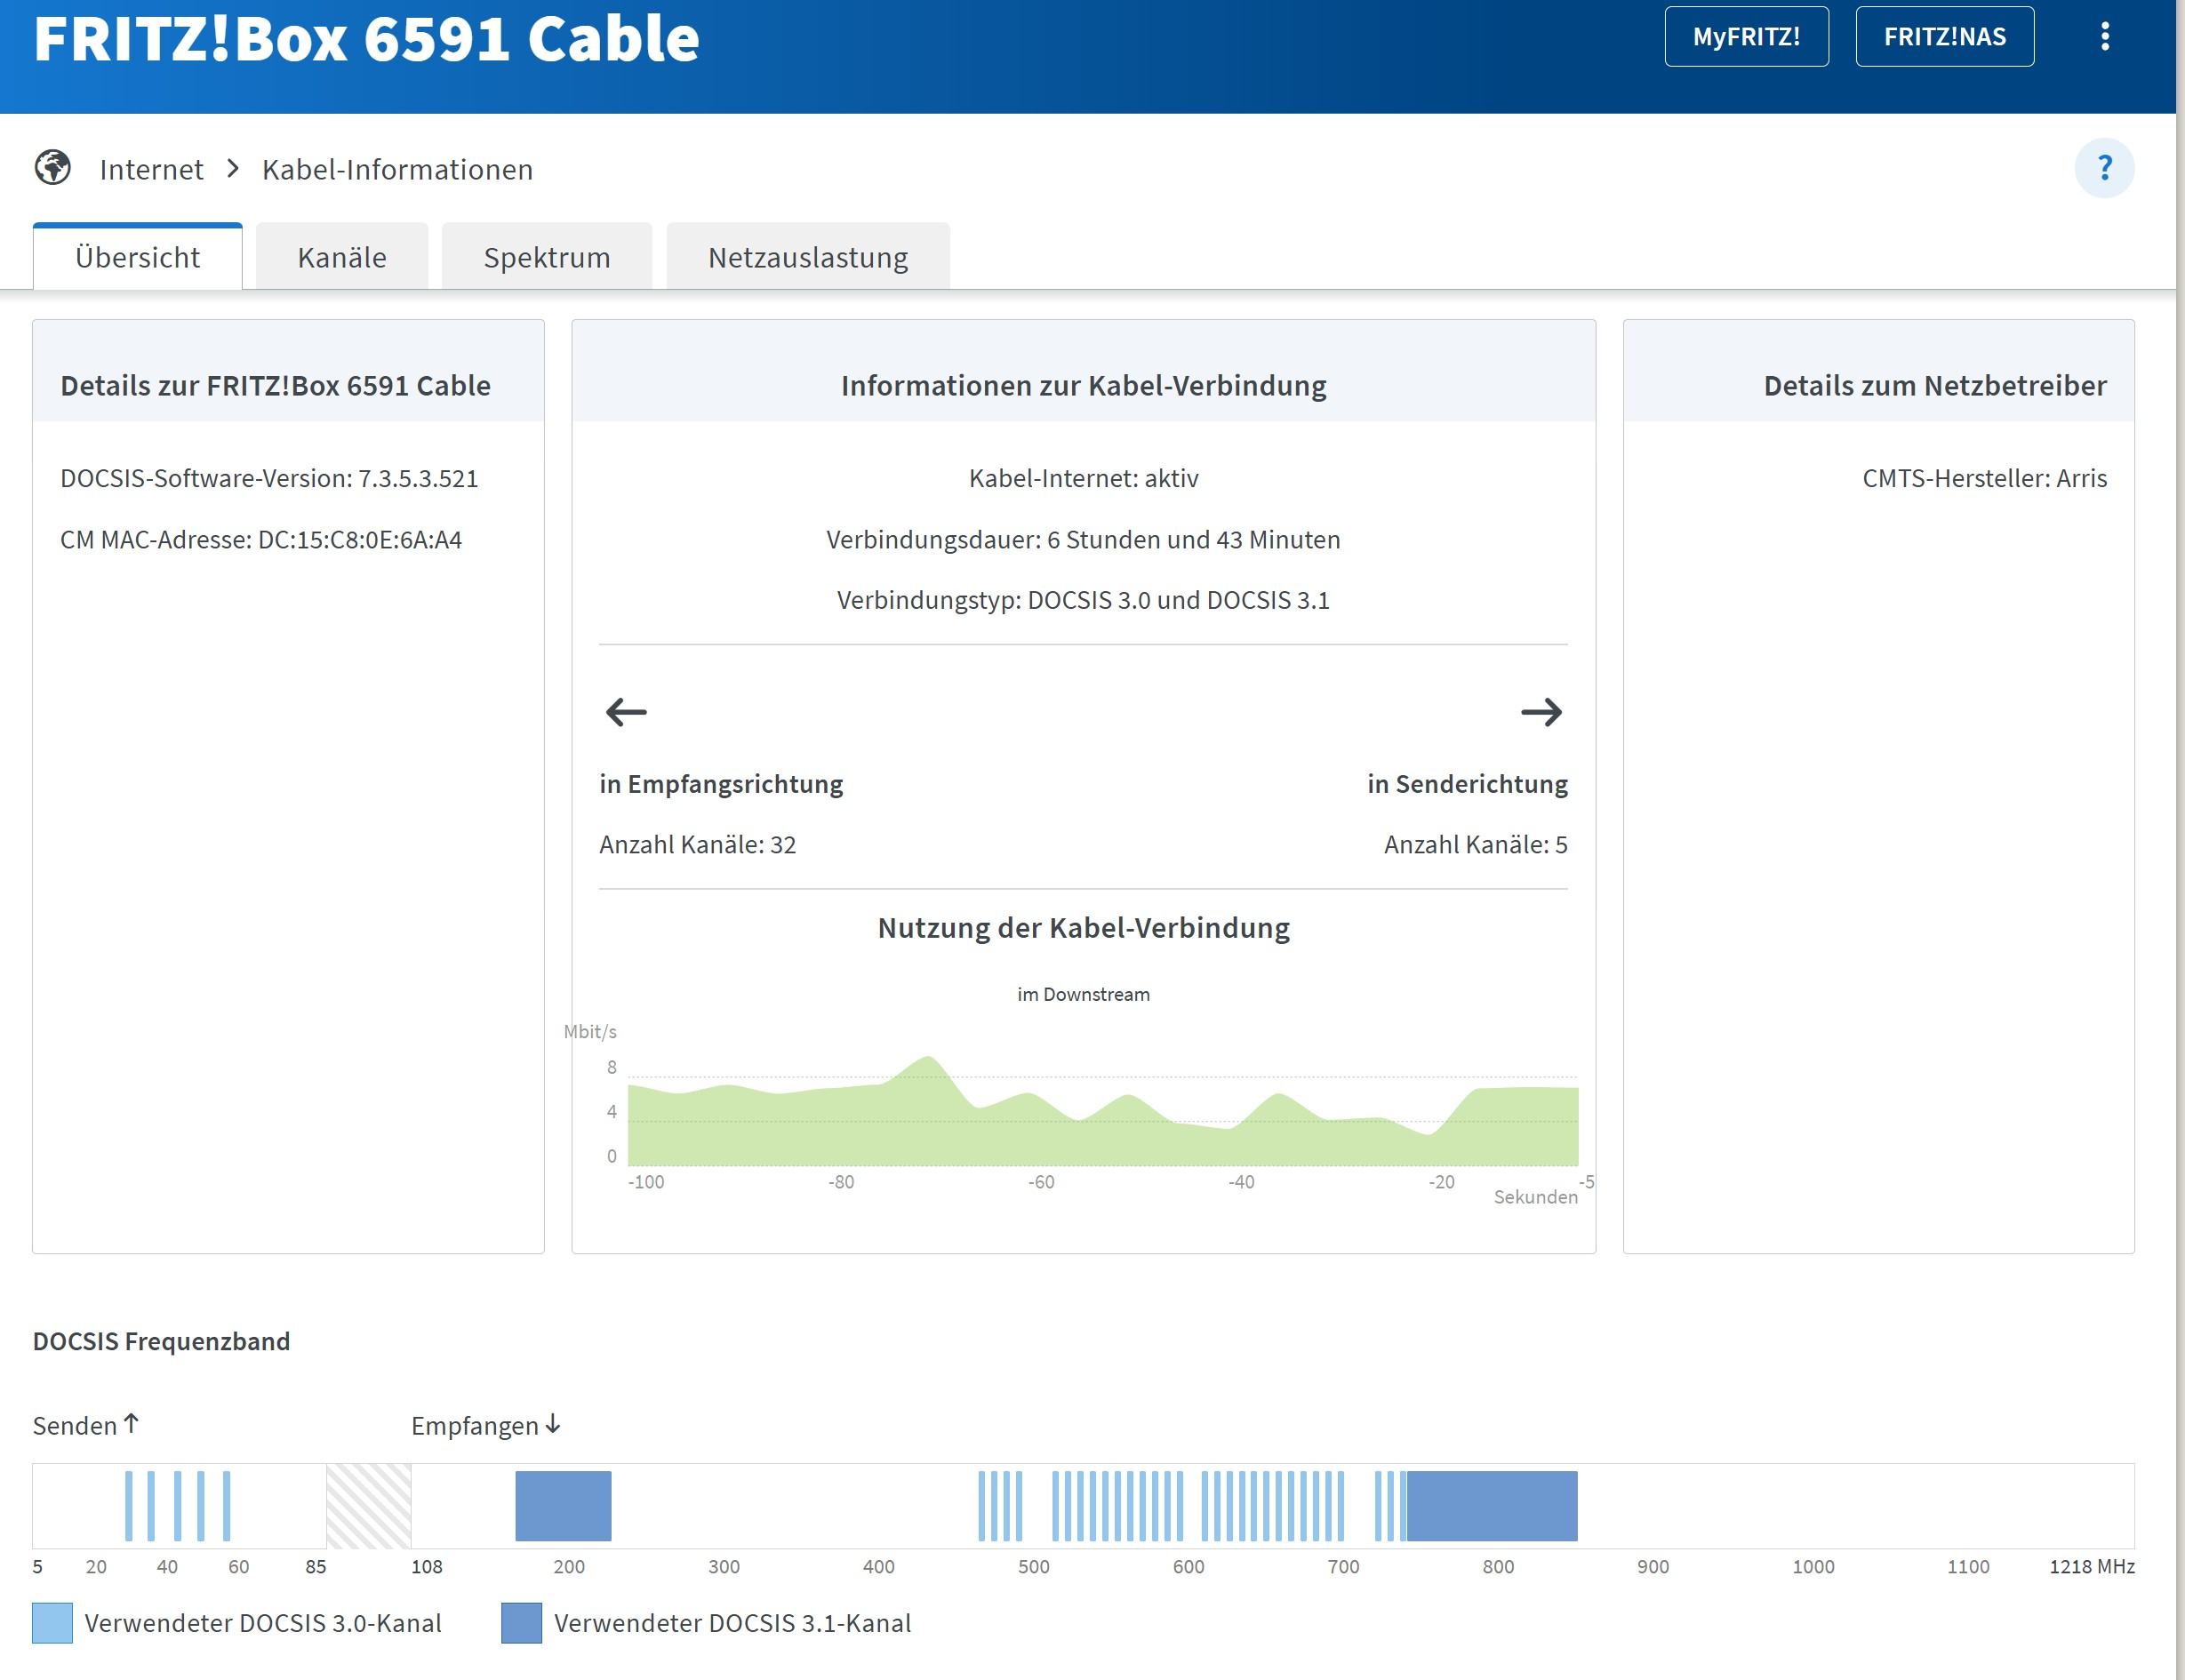Click the breadcrumb chevron after Internet
The height and width of the screenshot is (1680, 2185).
(x=233, y=168)
